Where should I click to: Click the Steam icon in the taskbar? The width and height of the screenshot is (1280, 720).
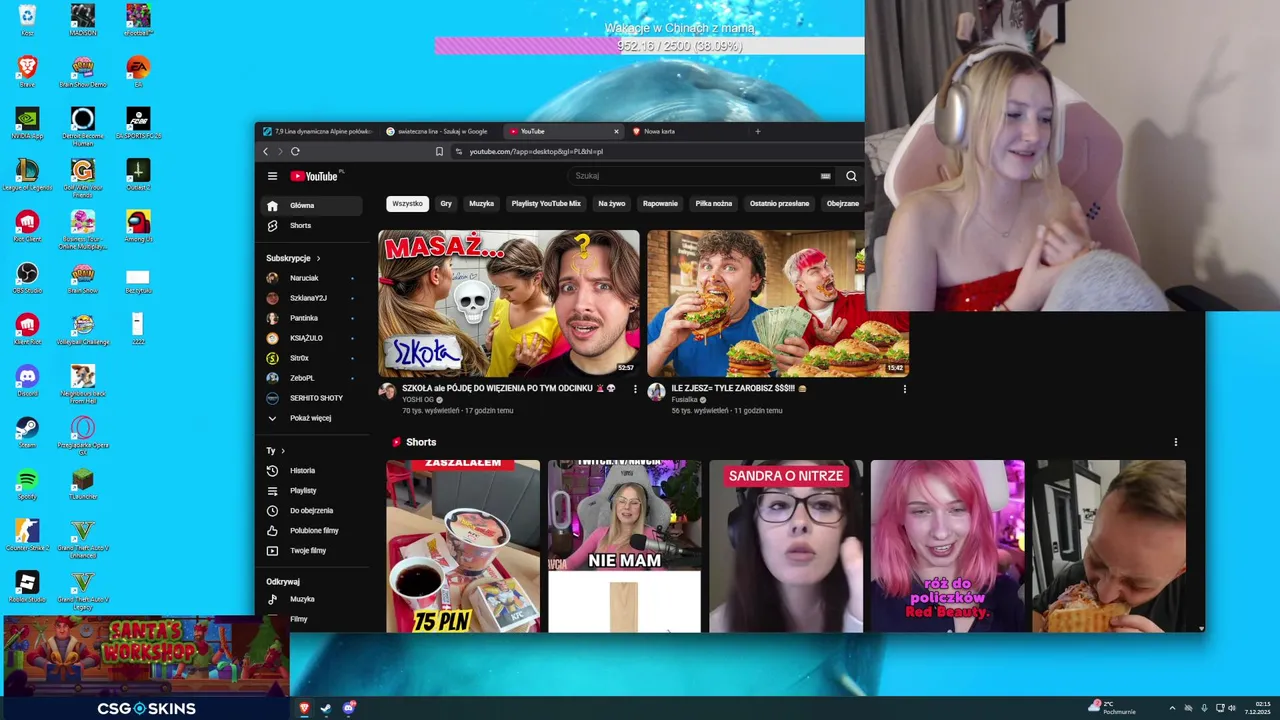tap(326, 708)
